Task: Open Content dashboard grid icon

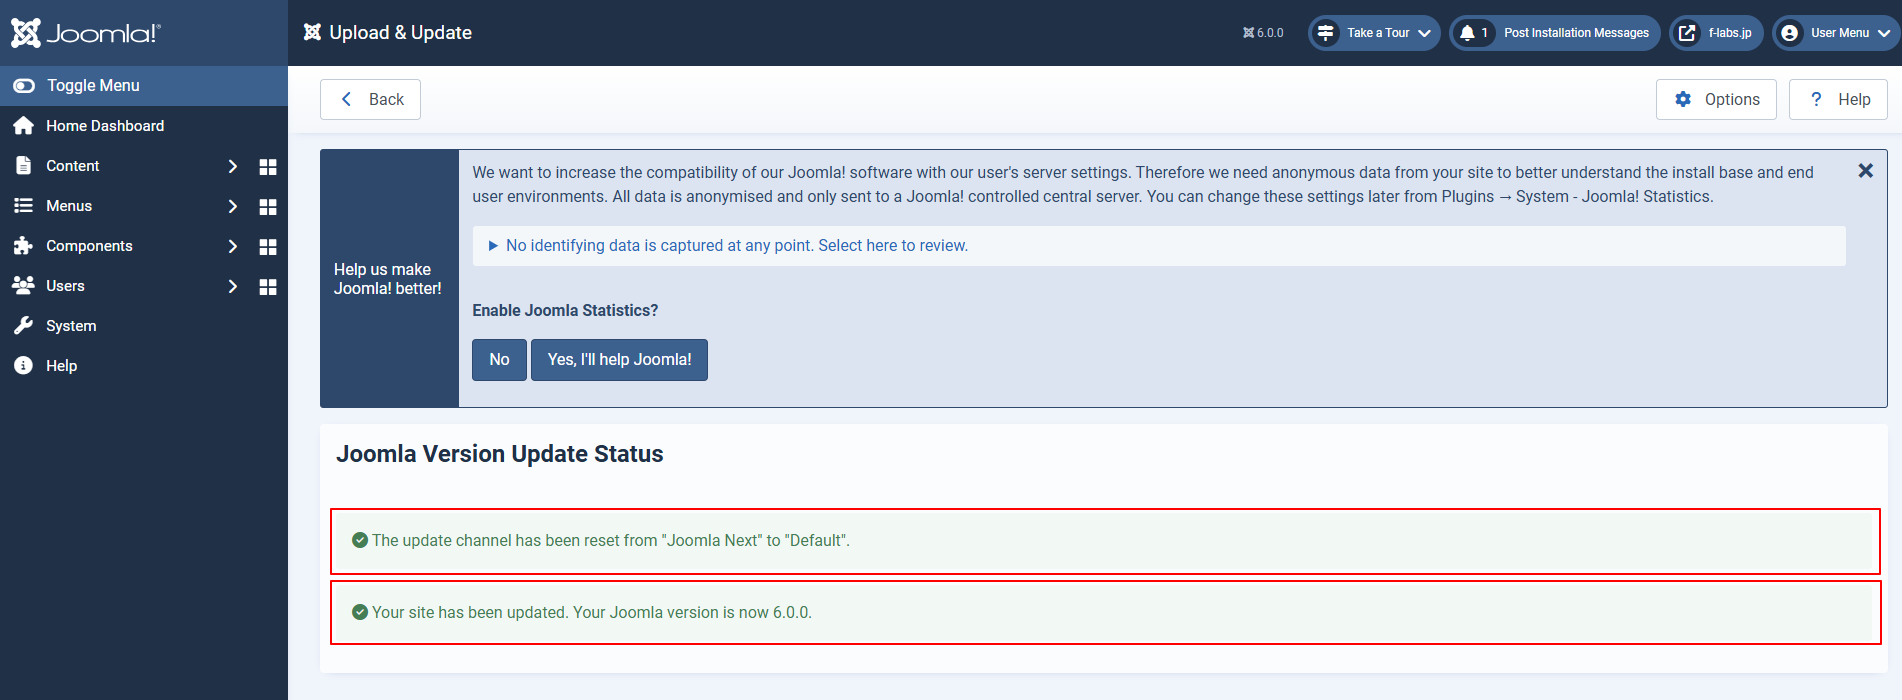Action: point(267,167)
